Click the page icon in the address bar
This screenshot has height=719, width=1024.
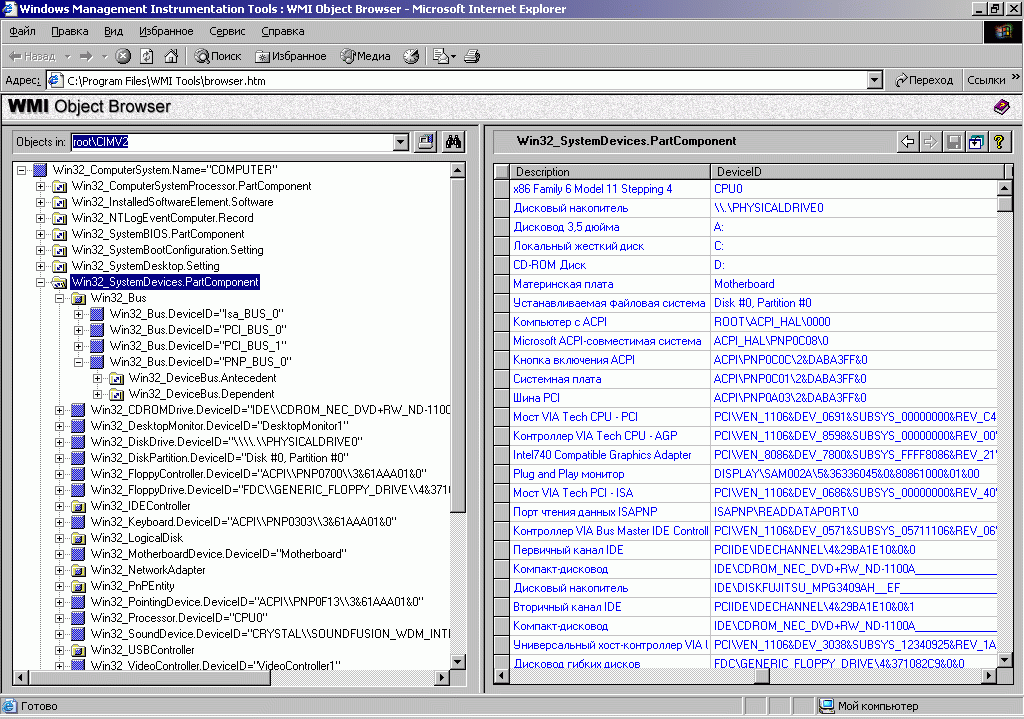point(56,80)
